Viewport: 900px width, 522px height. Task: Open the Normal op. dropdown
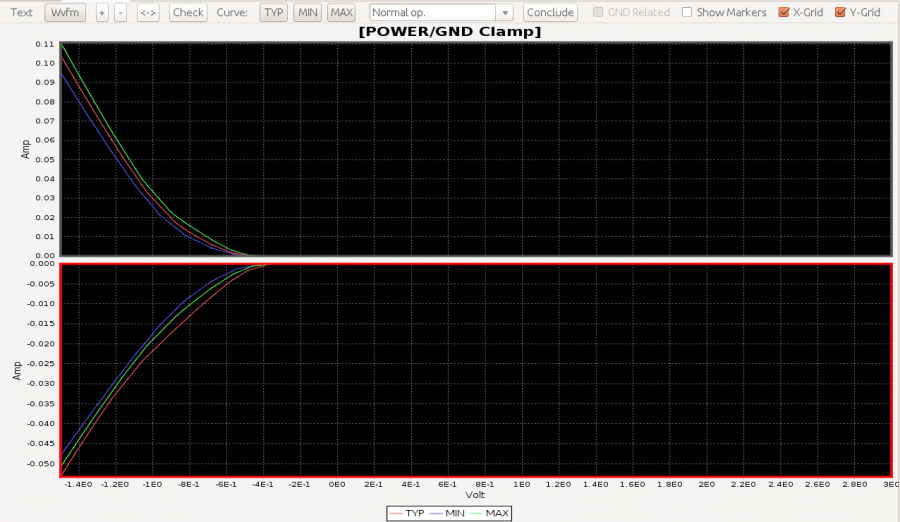(x=432, y=13)
